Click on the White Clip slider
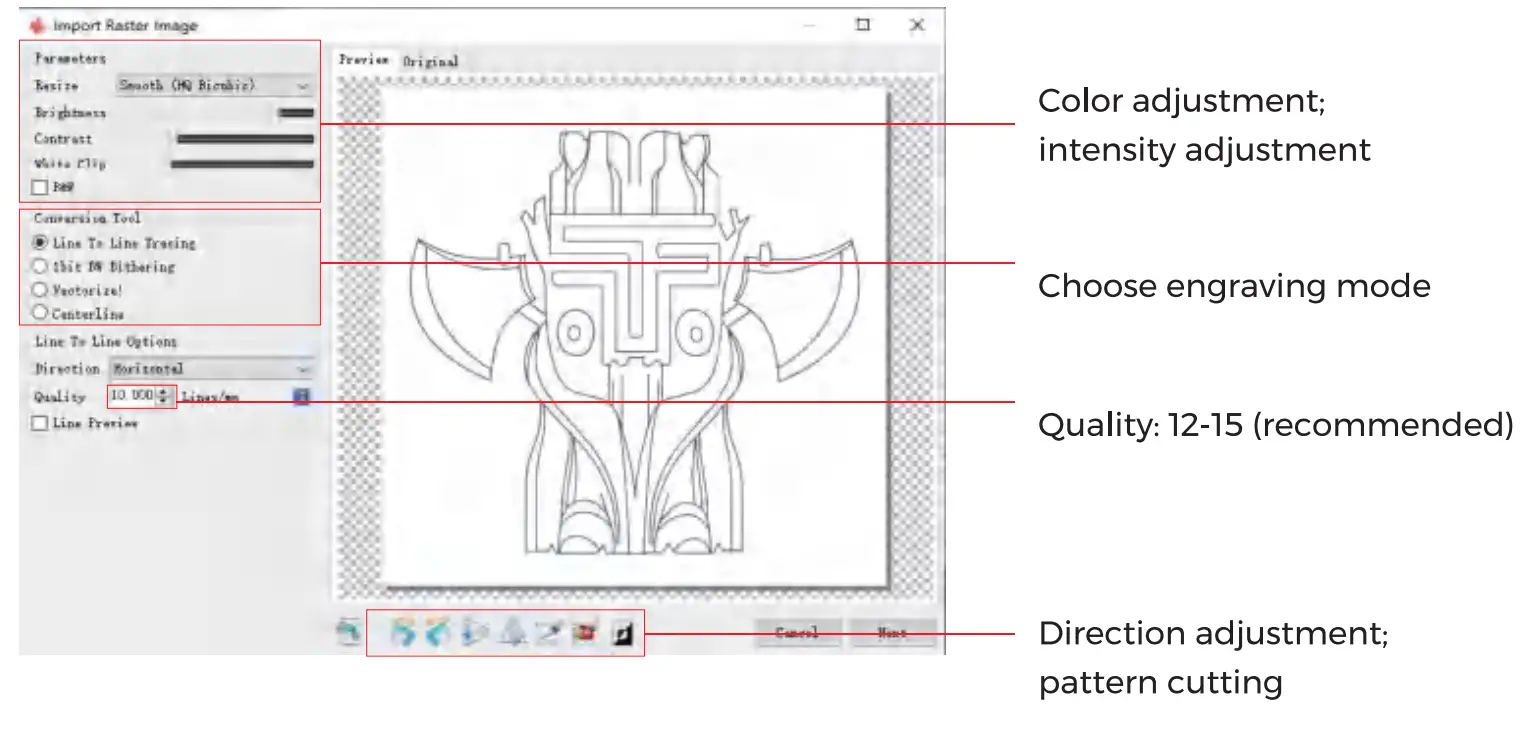Image resolution: width=1529 pixels, height=737 pixels. click(242, 164)
